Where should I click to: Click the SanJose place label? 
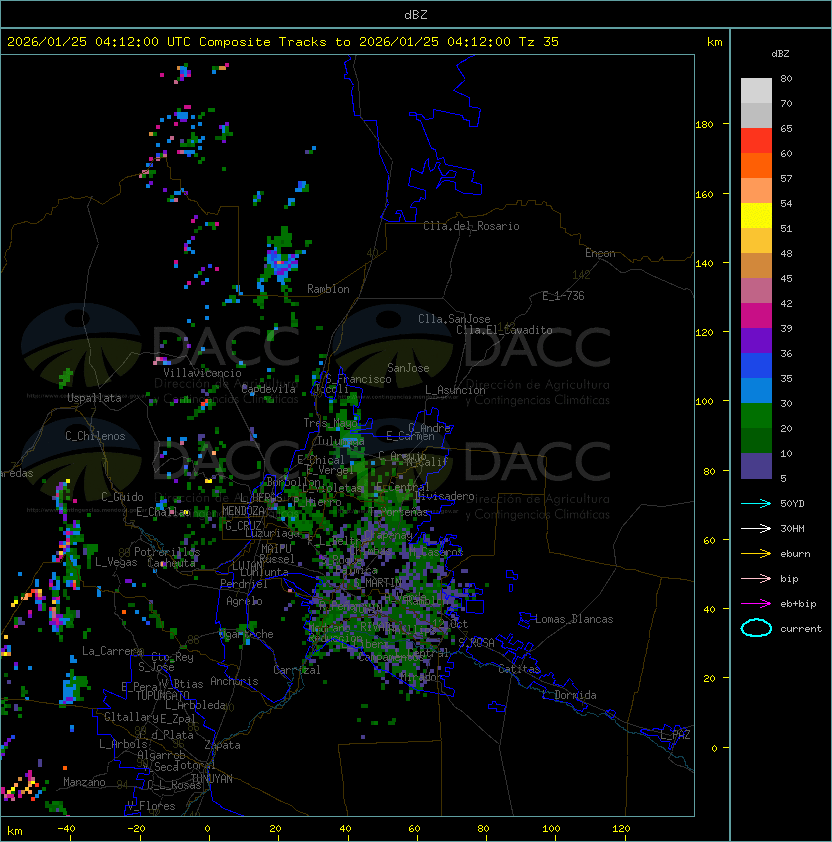pos(408,368)
